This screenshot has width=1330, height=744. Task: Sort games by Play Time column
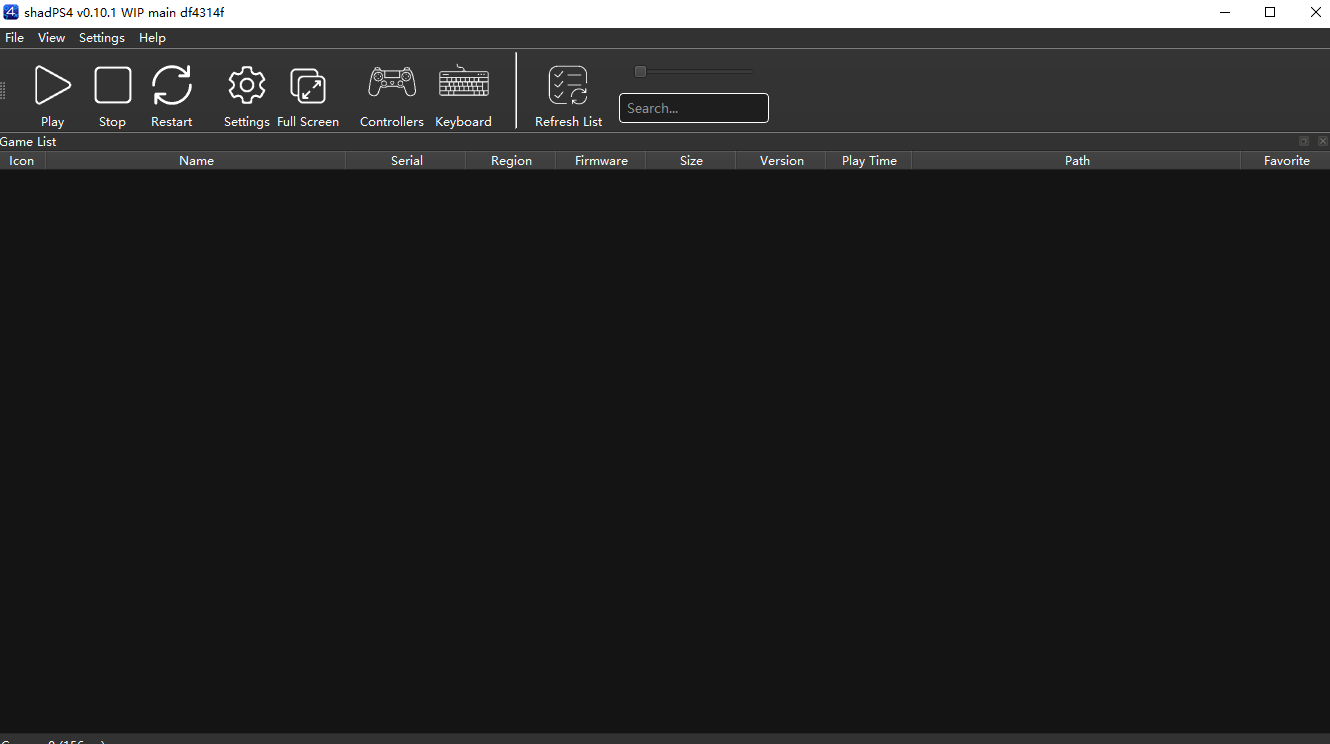pyautogui.click(x=868, y=161)
